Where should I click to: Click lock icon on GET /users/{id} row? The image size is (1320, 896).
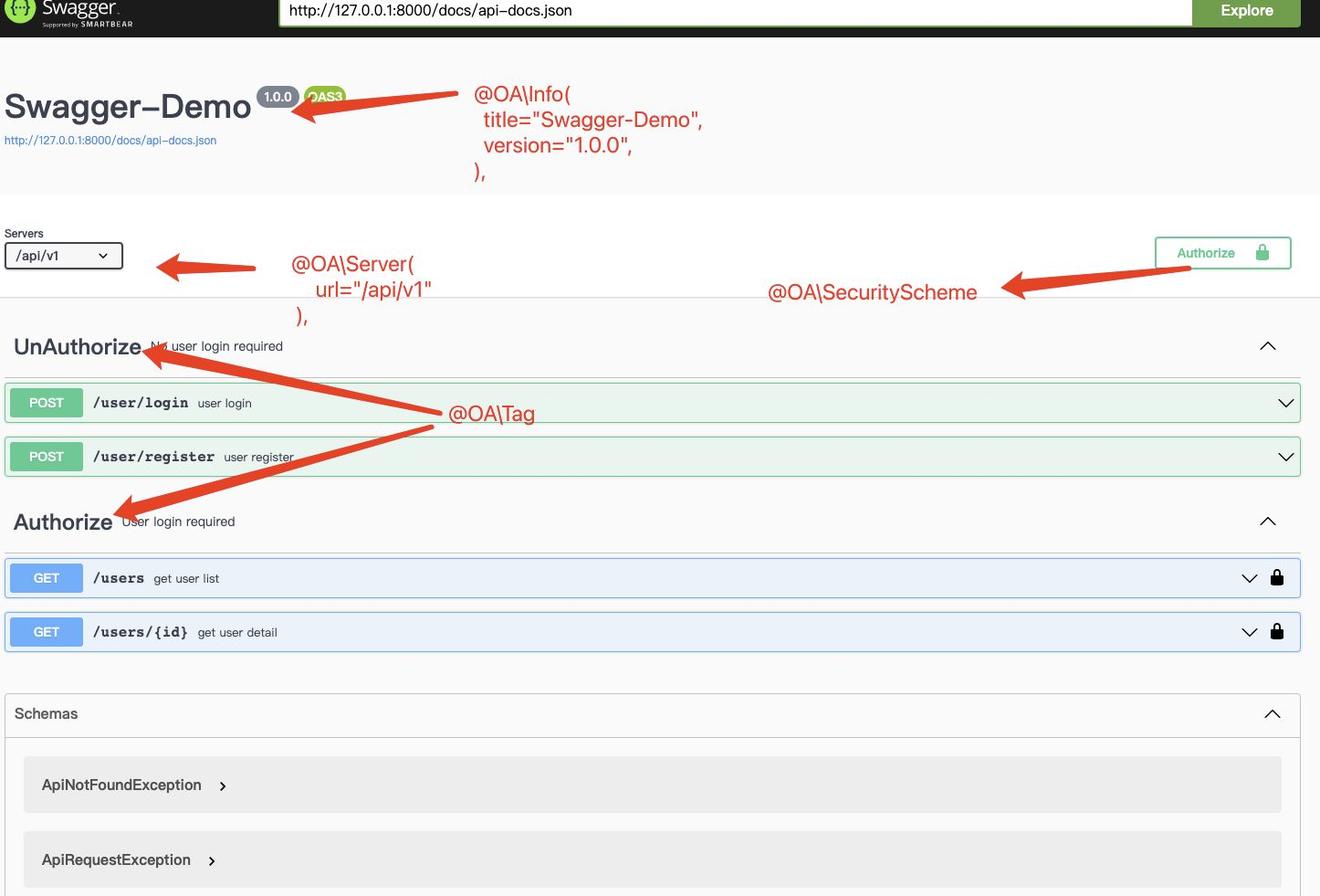1277,632
